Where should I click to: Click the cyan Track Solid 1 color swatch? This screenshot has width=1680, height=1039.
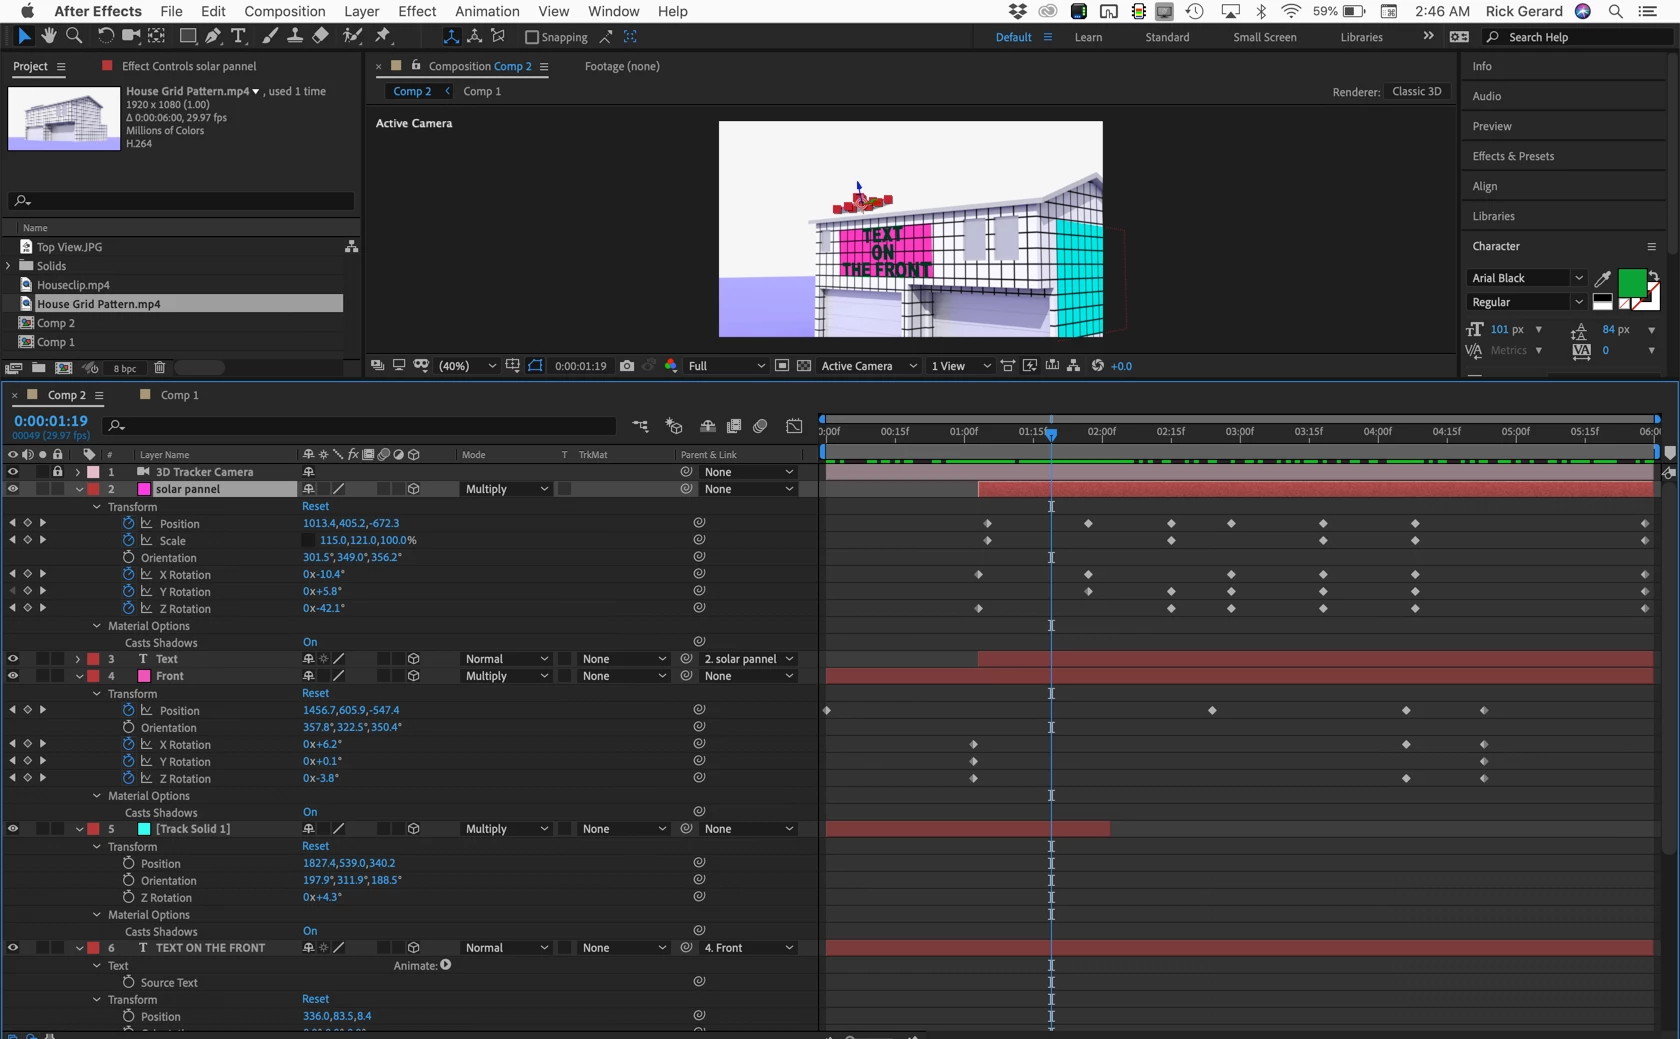click(144, 829)
